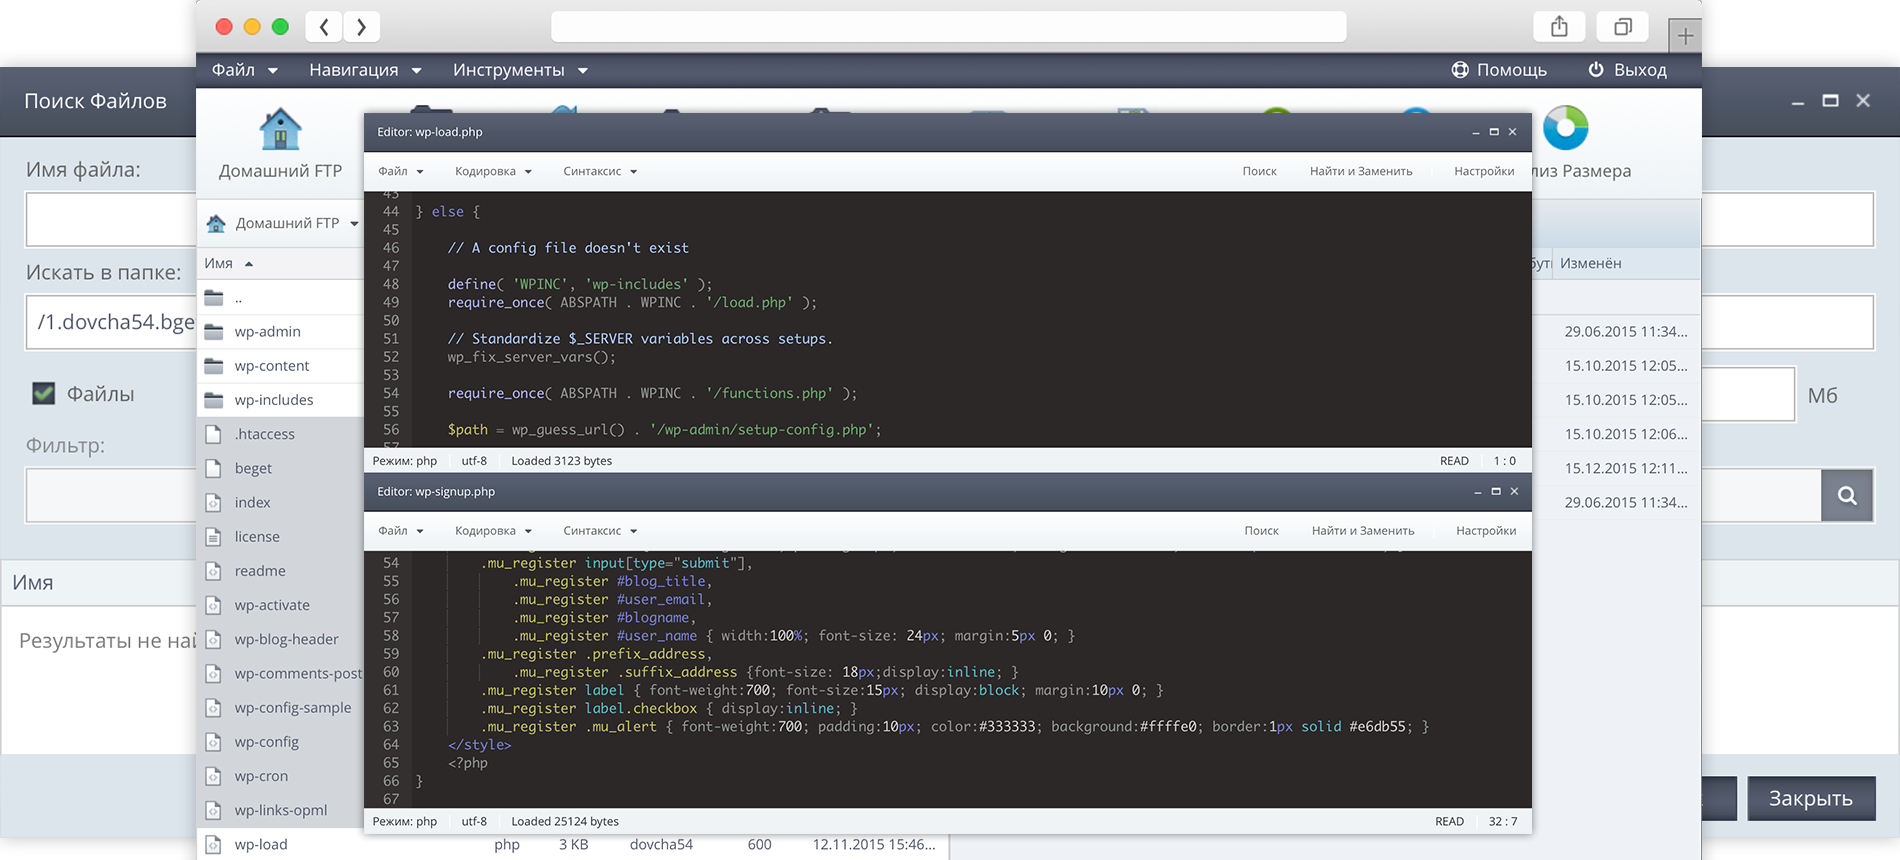
Task: Click the .htaccess file icon
Action: (213, 434)
